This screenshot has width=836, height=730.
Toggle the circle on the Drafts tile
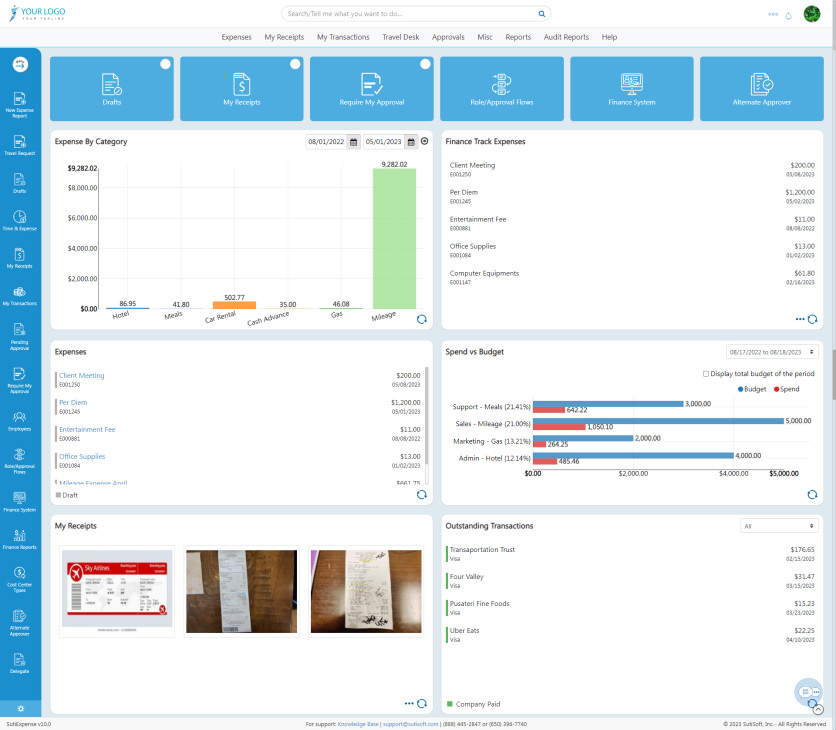pos(165,64)
